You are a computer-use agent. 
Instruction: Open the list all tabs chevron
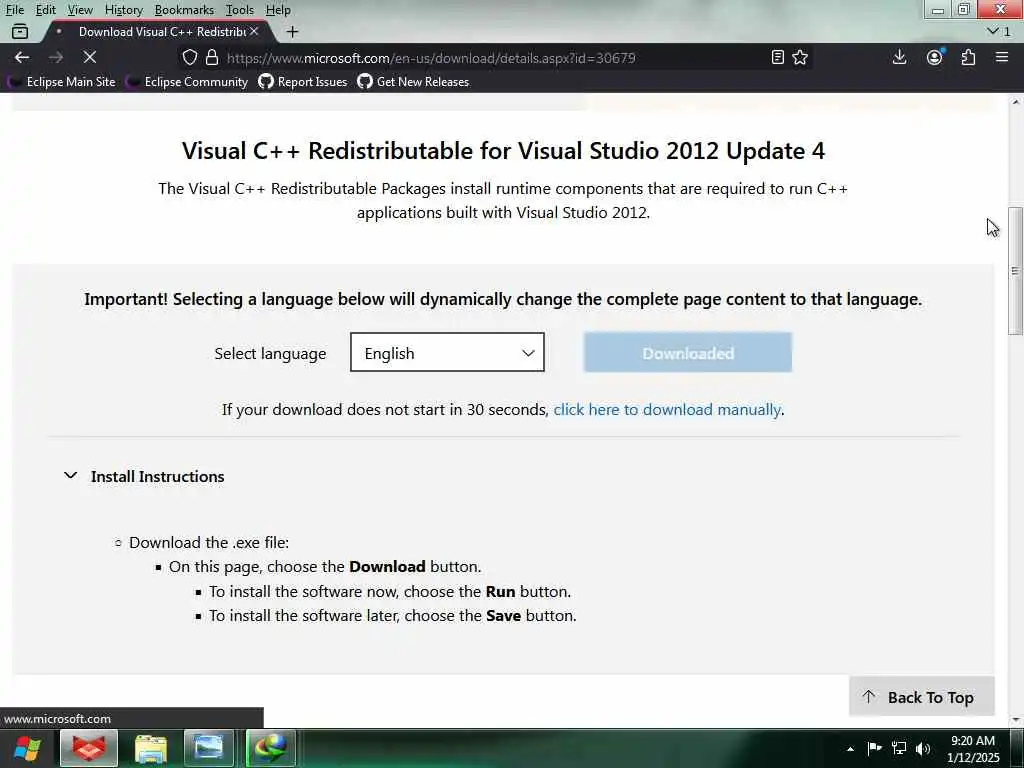[x=999, y=31]
